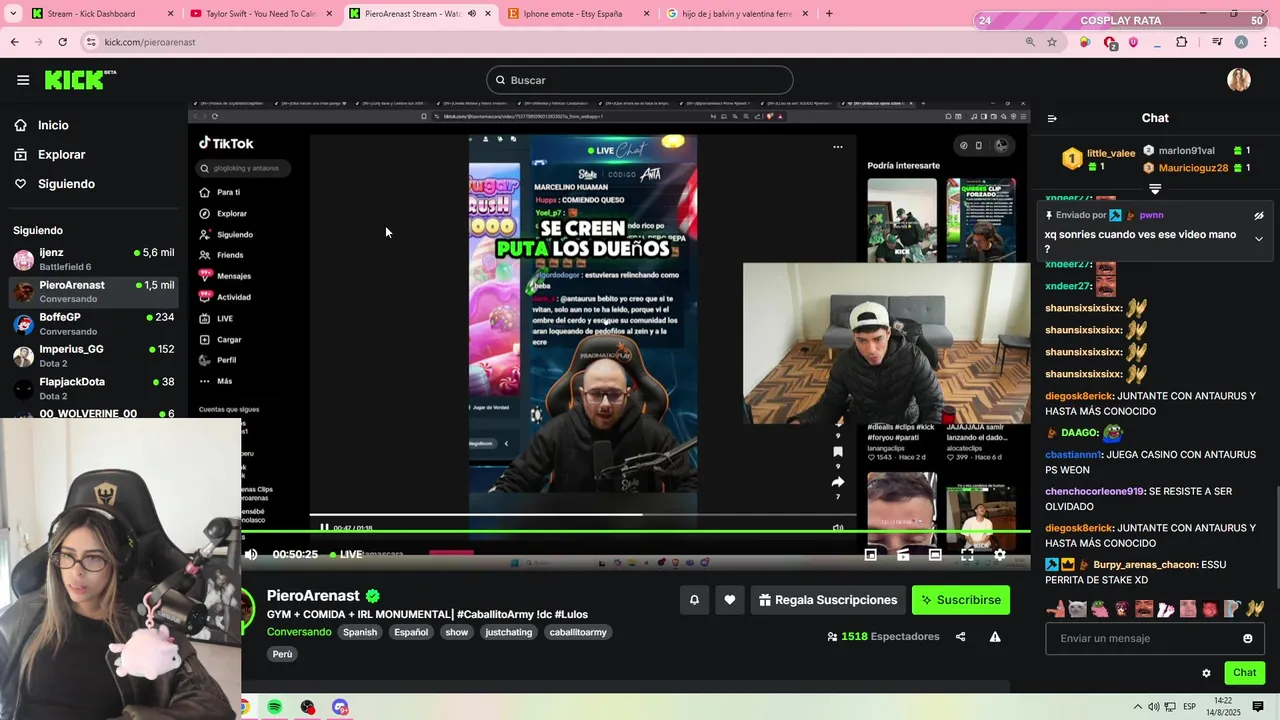Toggle the stream mini player mode
This screenshot has width=1280, height=720.
pos(870,554)
